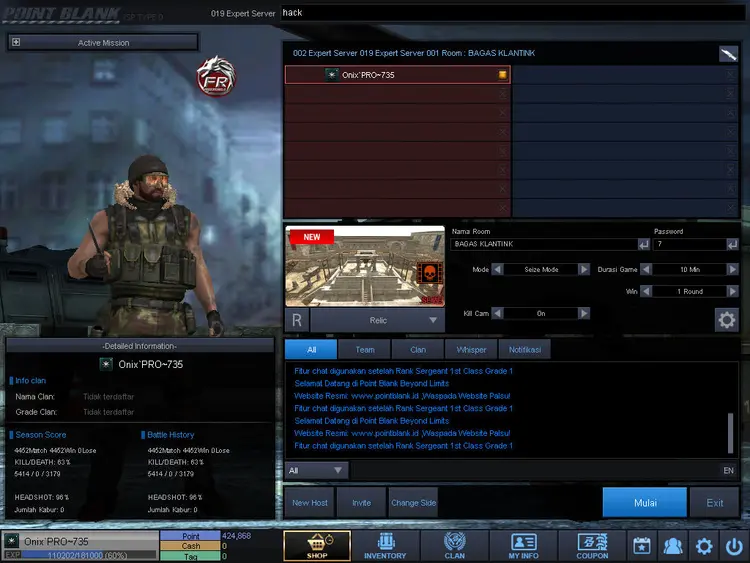Click the Battle History heading
Image resolution: width=750 pixels, height=563 pixels.
[171, 435]
